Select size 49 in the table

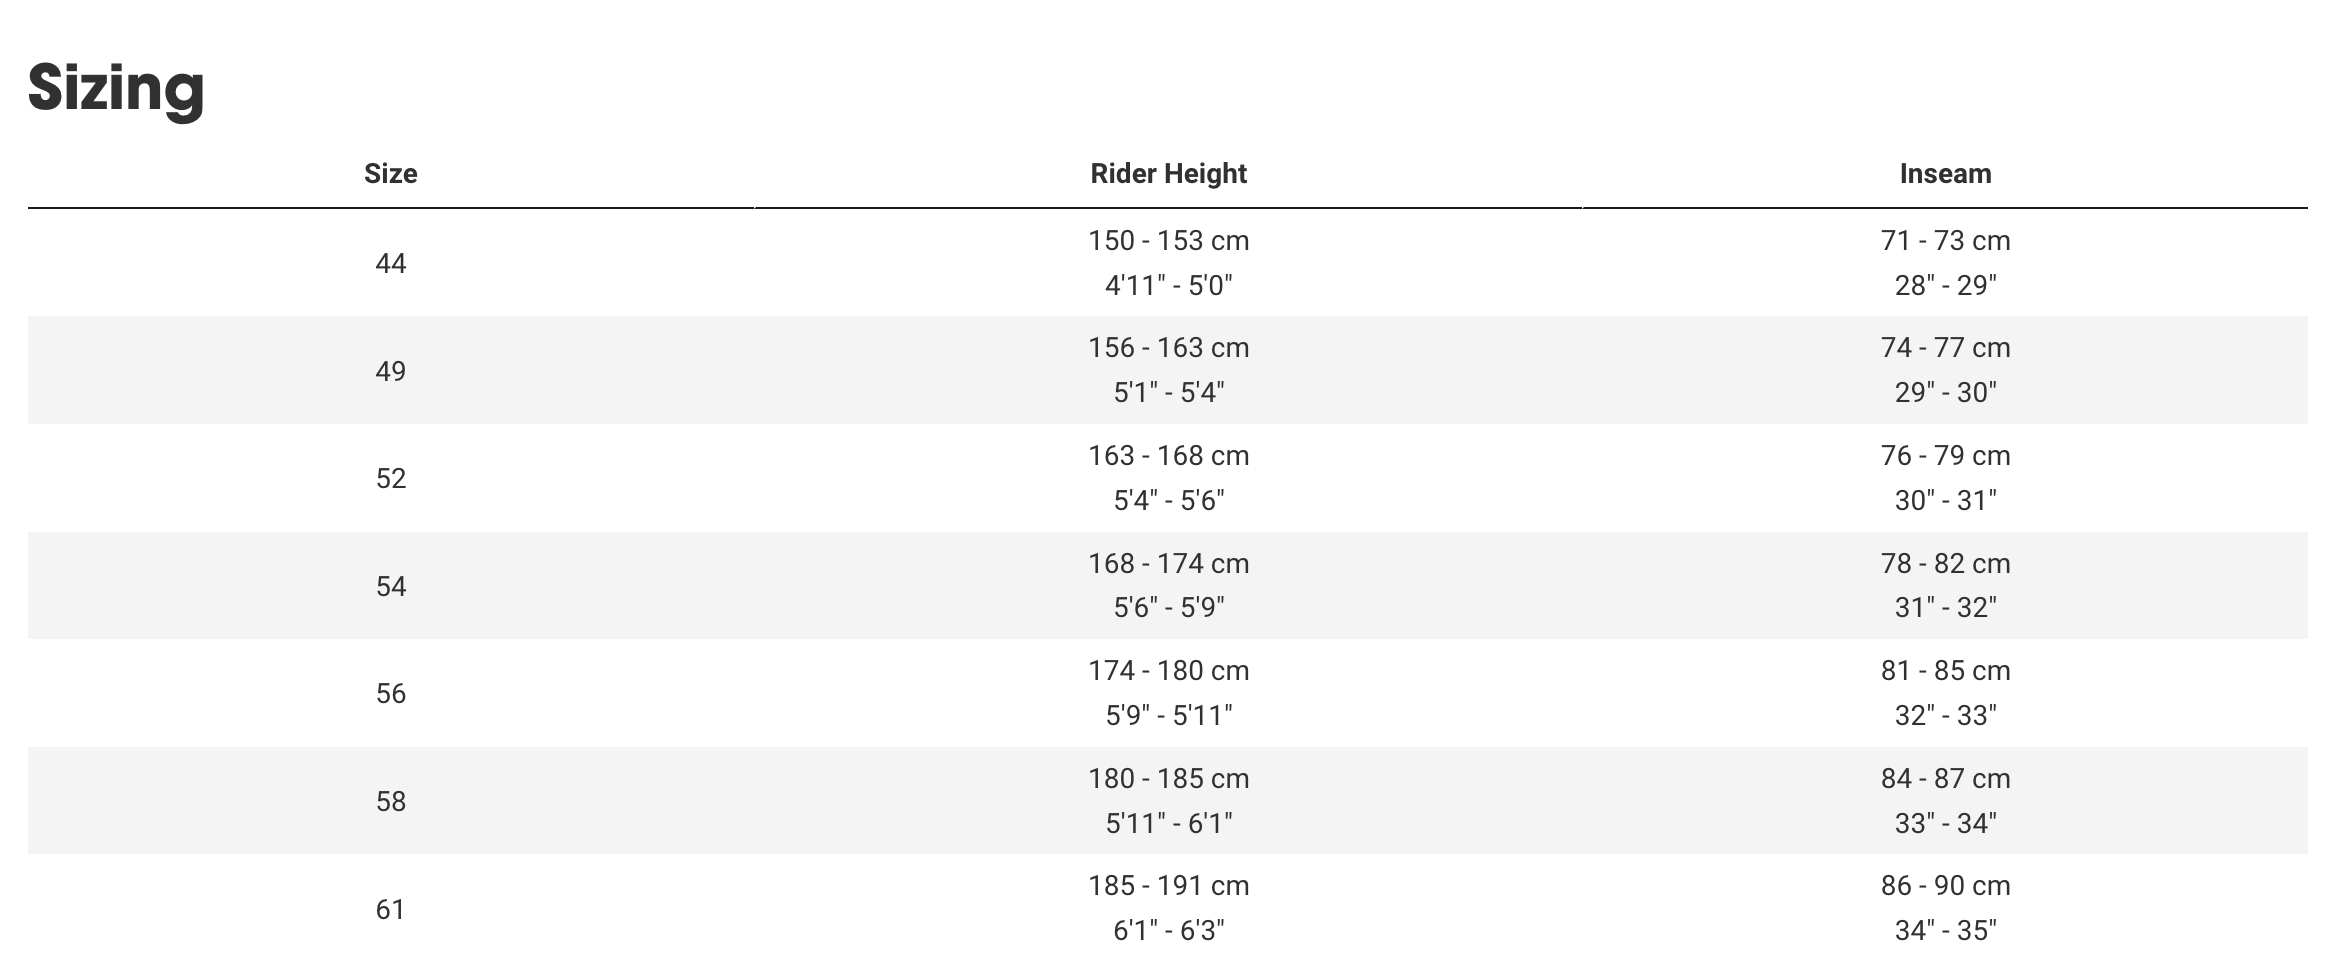390,371
